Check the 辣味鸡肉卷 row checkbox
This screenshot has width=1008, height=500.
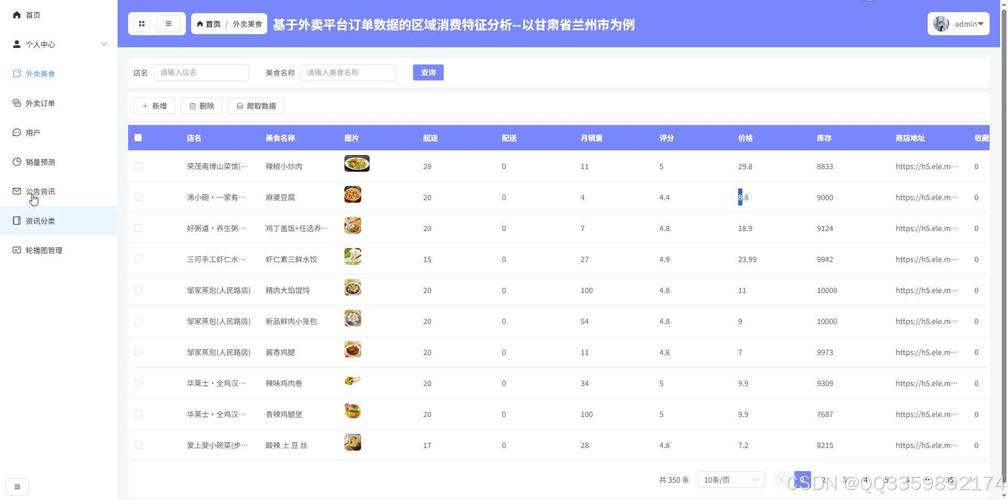point(138,382)
